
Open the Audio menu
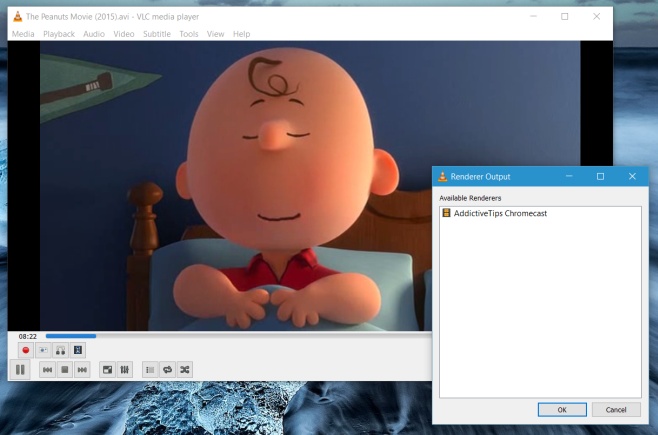94,34
